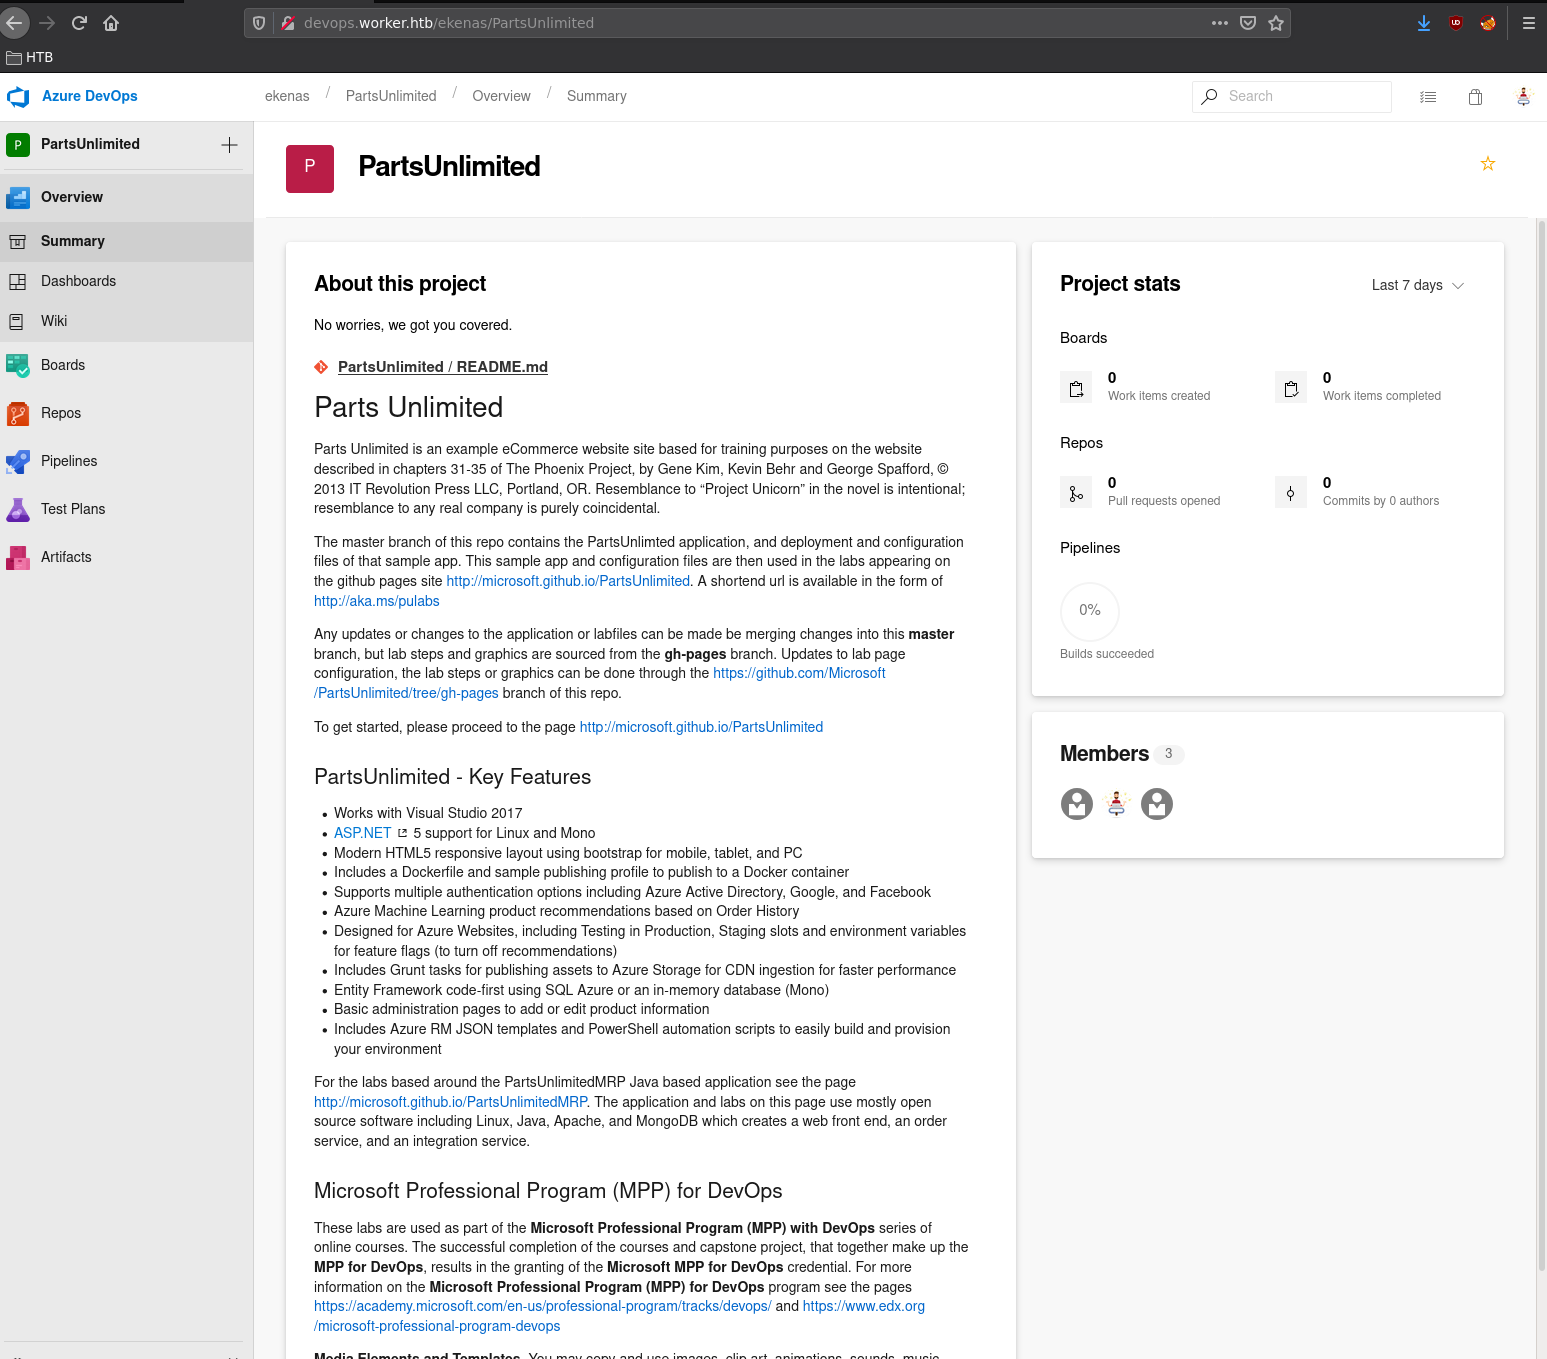The width and height of the screenshot is (1547, 1359).
Task: Open the uBlock Origin extension icon
Action: pyautogui.click(x=1456, y=23)
